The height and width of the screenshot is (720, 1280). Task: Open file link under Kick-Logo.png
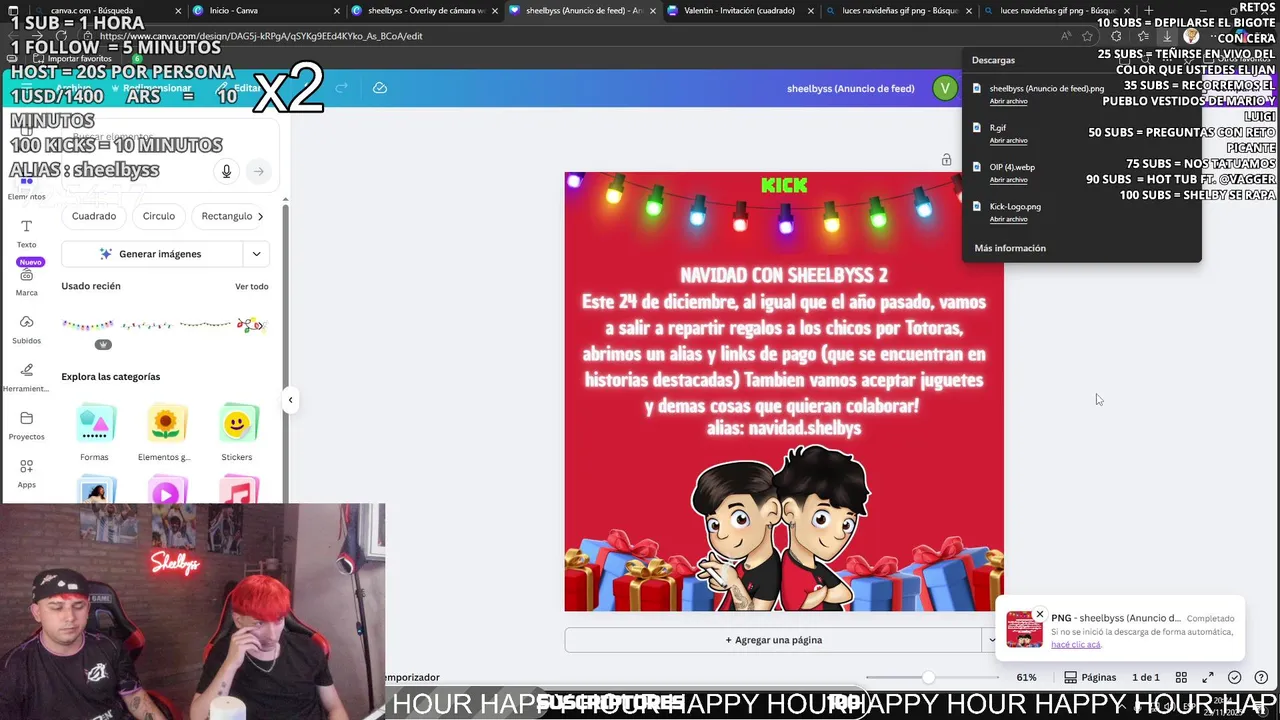[1008, 219]
